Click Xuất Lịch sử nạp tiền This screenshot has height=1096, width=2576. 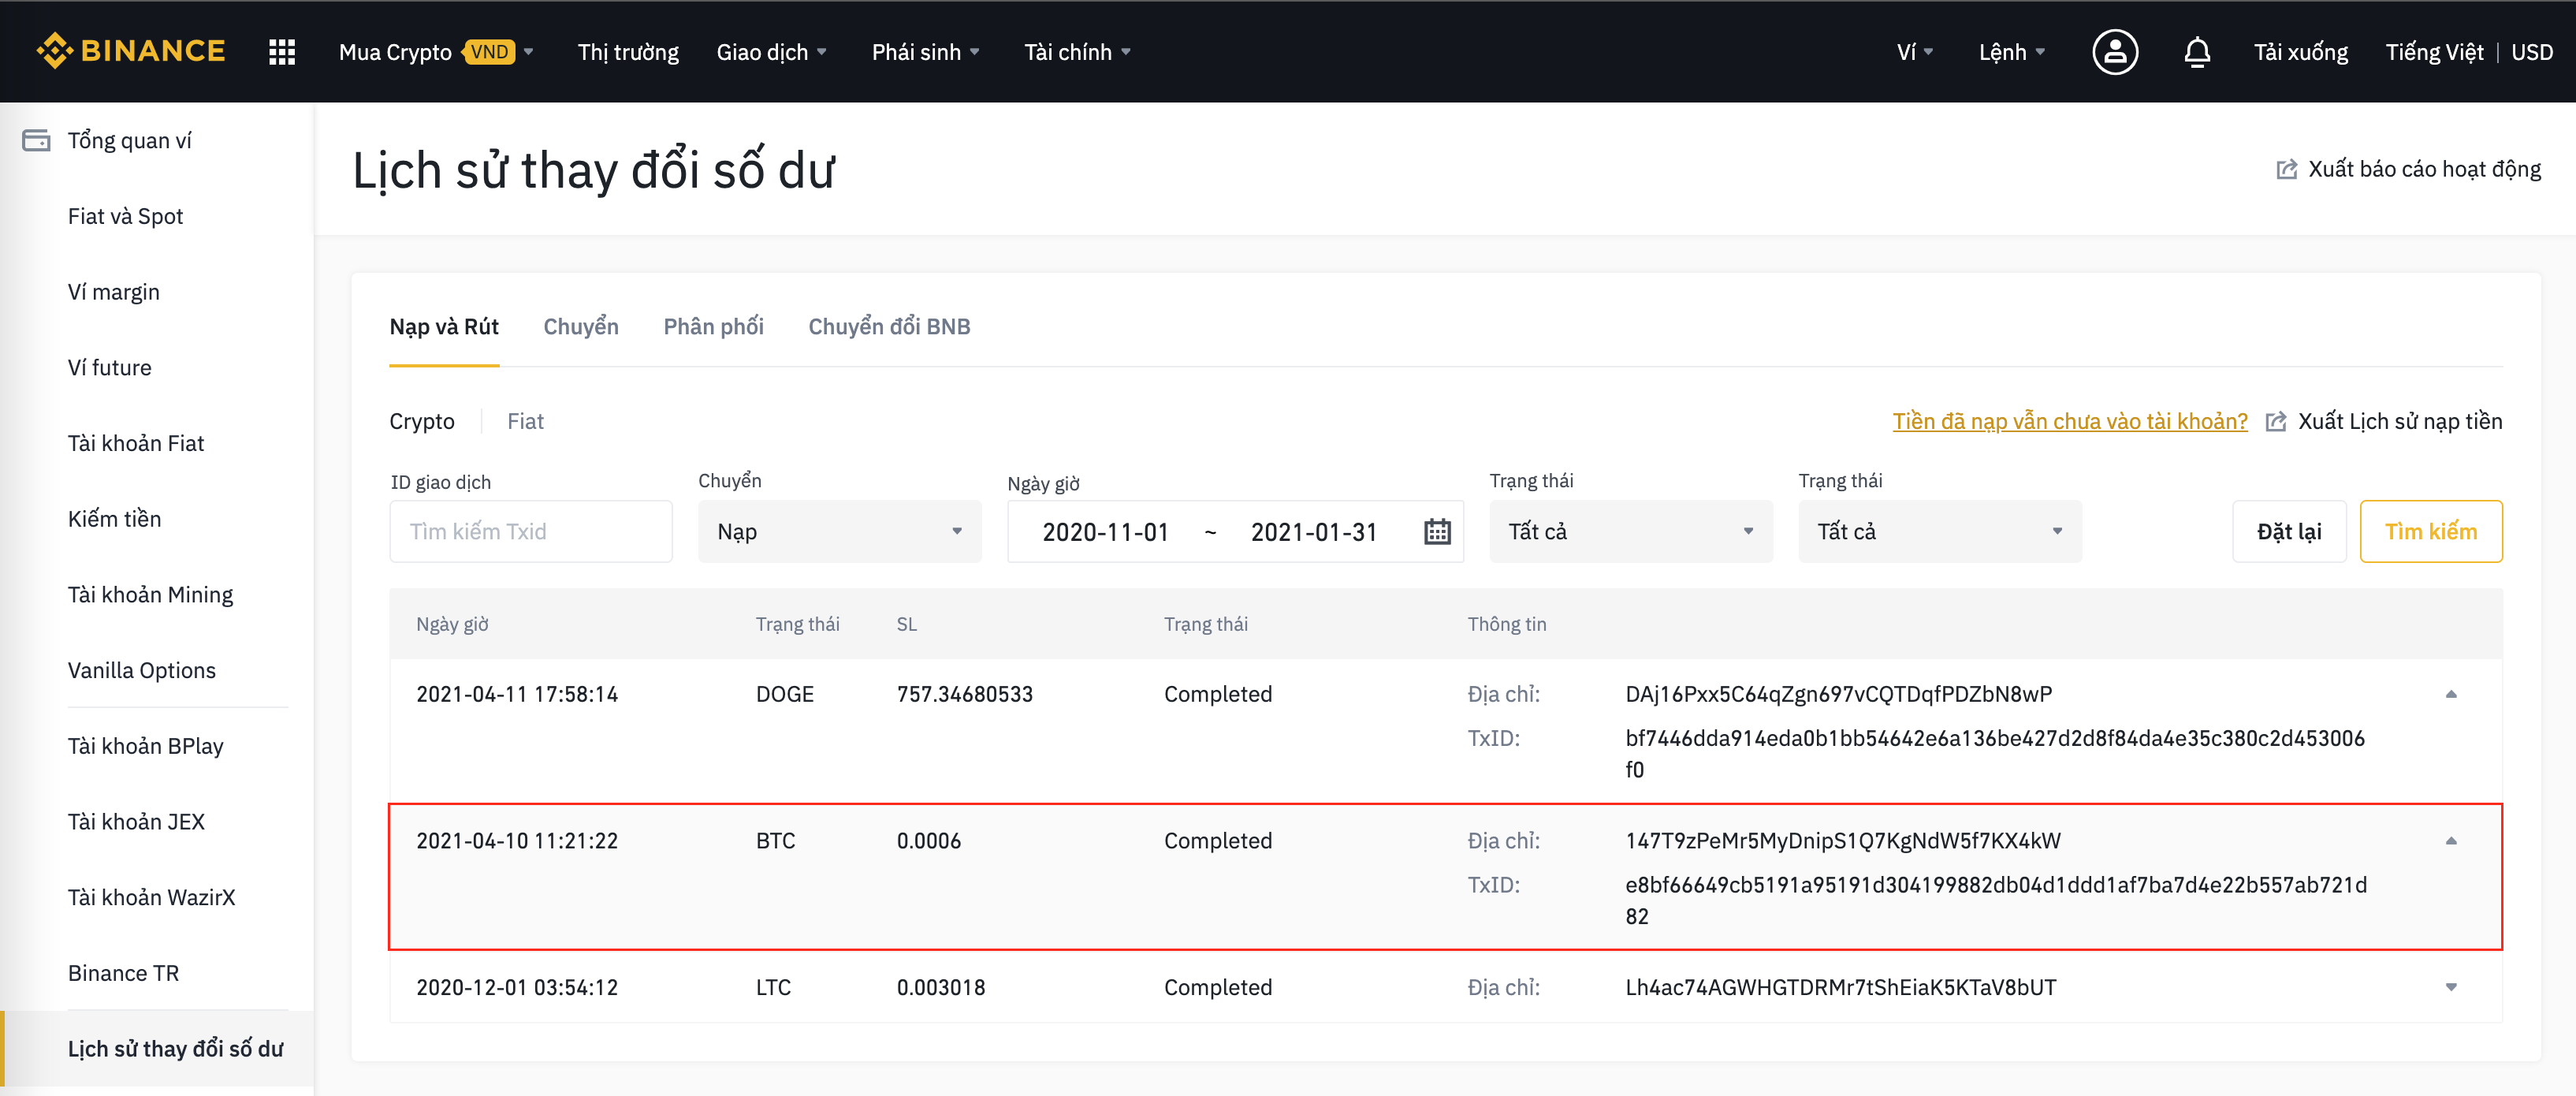(x=2399, y=421)
